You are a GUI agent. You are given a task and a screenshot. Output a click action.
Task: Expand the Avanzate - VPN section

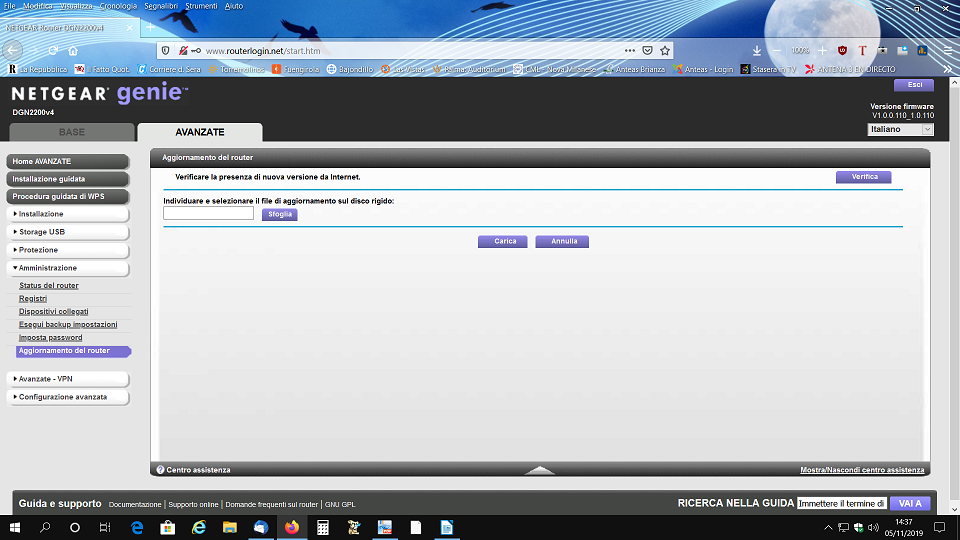click(68, 379)
